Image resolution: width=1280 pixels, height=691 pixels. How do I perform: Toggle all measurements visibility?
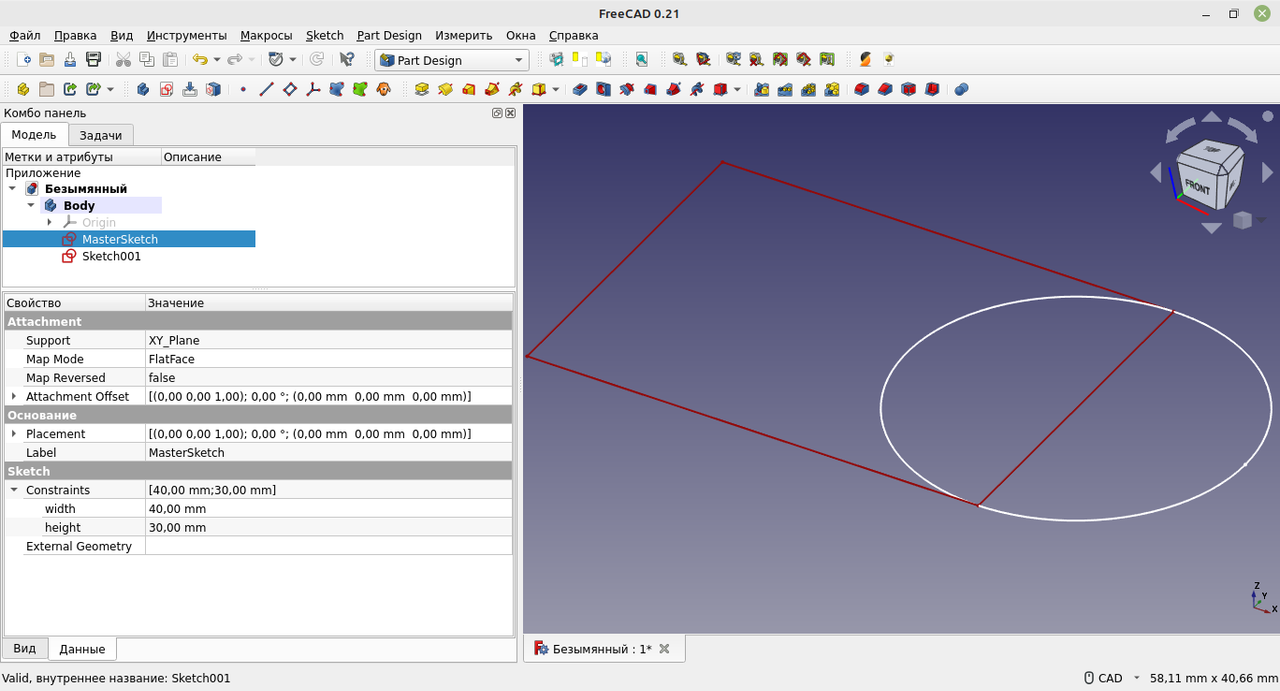(780, 60)
